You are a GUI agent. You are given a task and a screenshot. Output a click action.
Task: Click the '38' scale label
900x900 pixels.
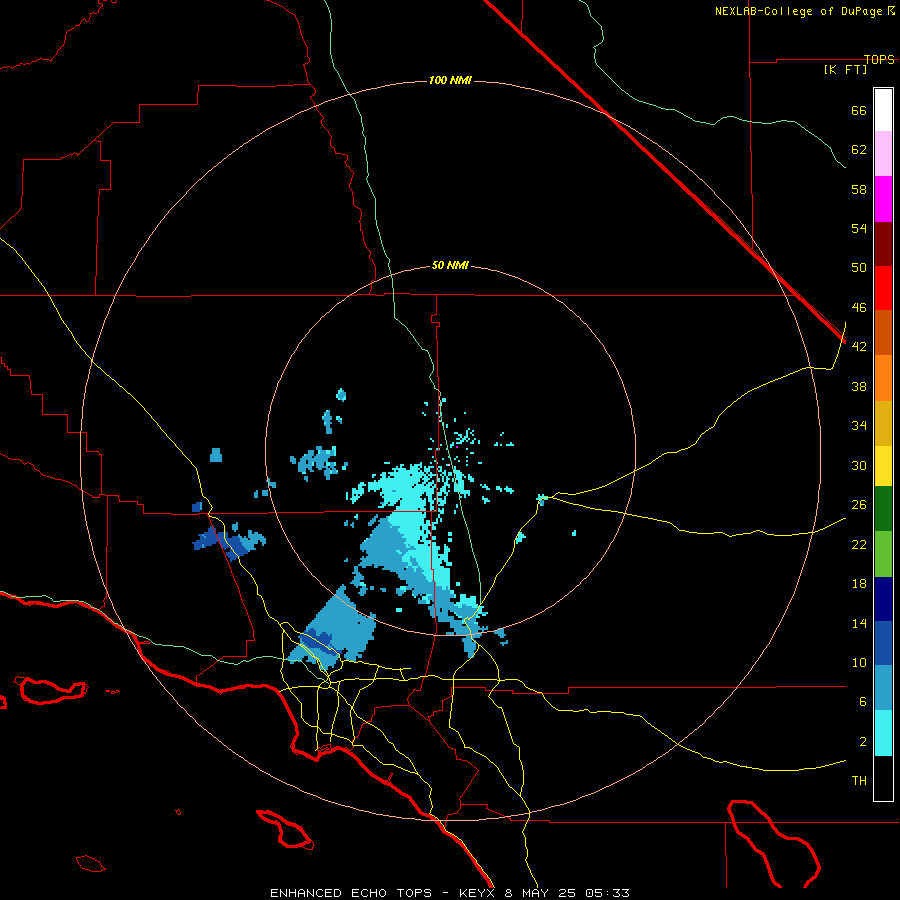859,387
